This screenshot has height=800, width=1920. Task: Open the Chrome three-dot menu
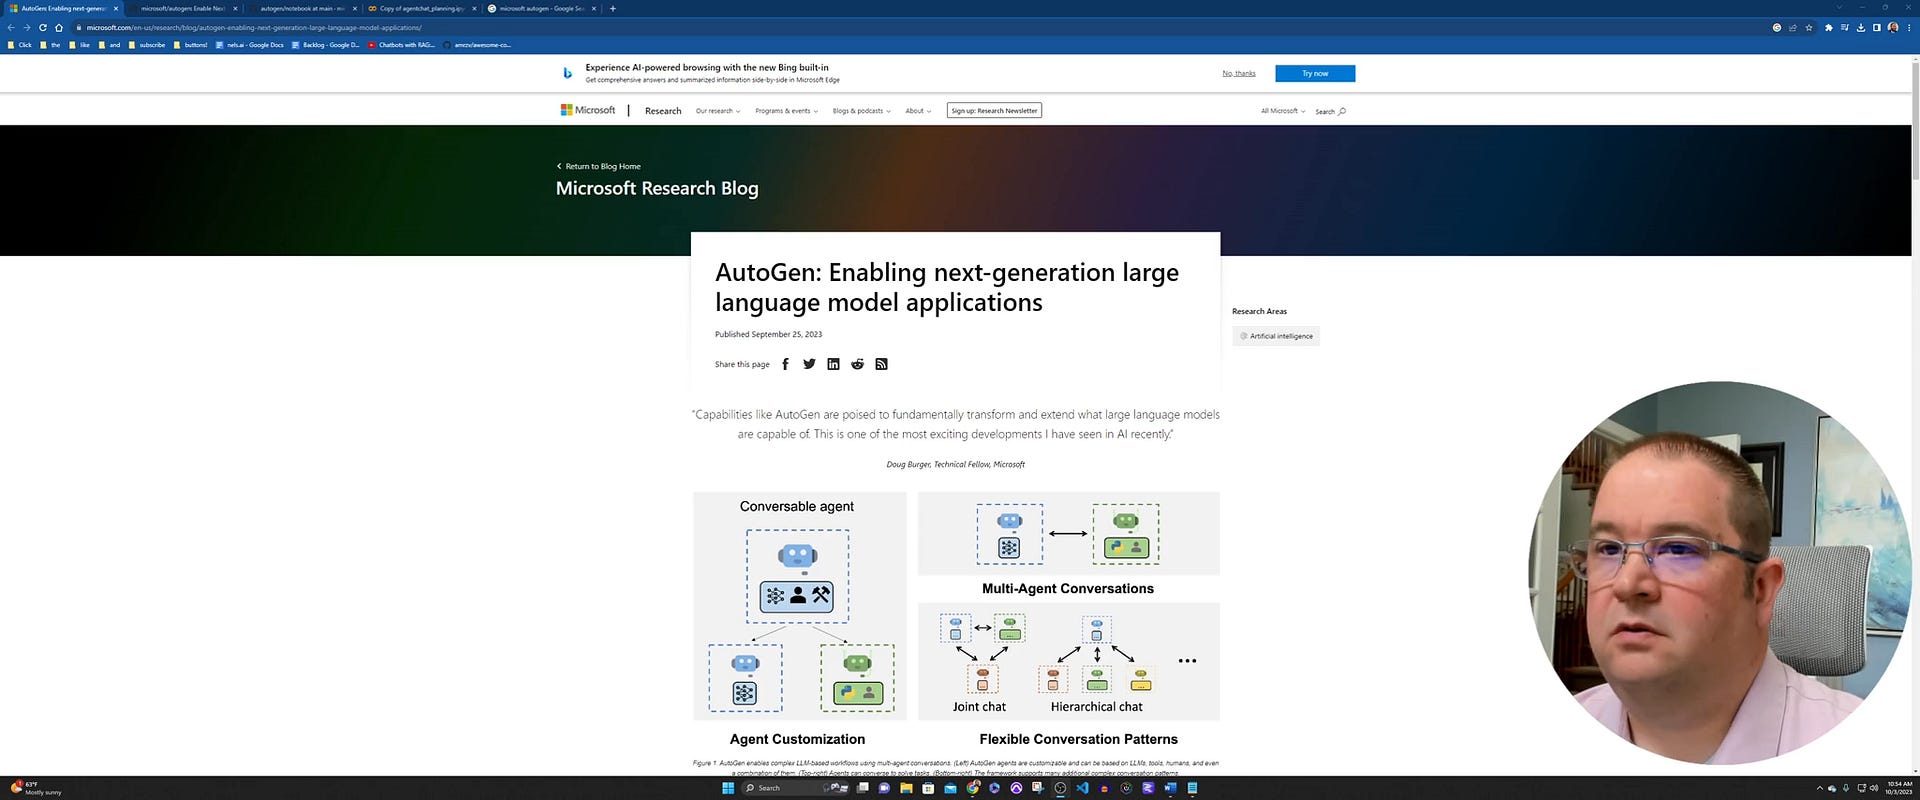(1909, 28)
